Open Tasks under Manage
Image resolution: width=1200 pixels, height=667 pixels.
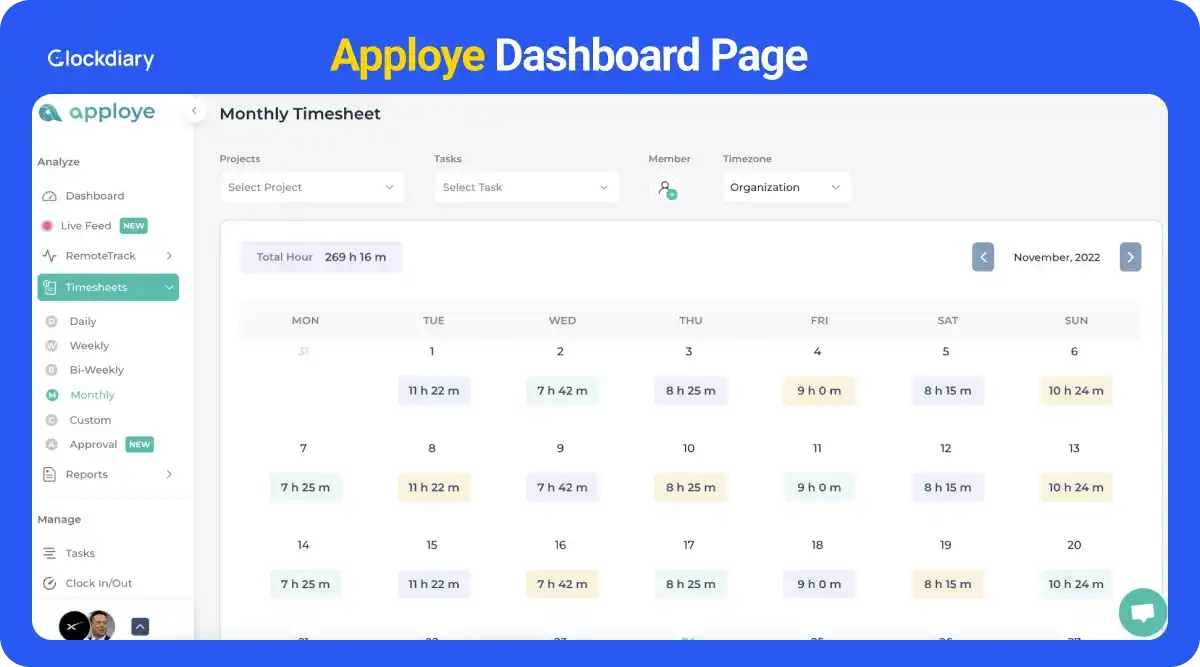(x=80, y=553)
